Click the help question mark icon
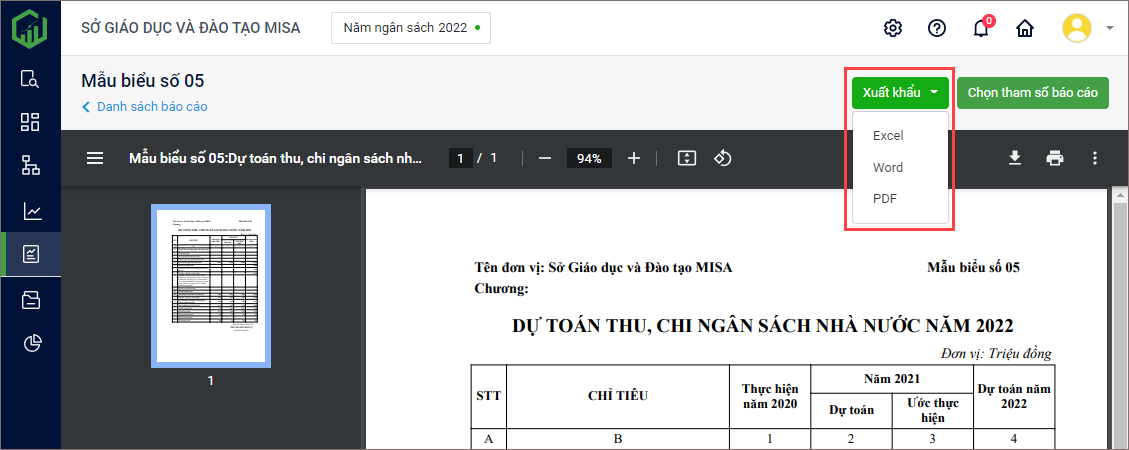Image resolution: width=1129 pixels, height=450 pixels. point(937,28)
